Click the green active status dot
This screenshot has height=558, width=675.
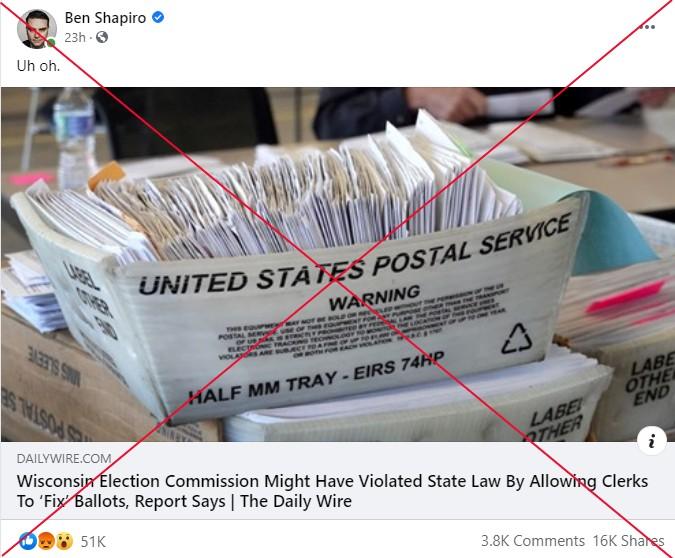coord(51,43)
